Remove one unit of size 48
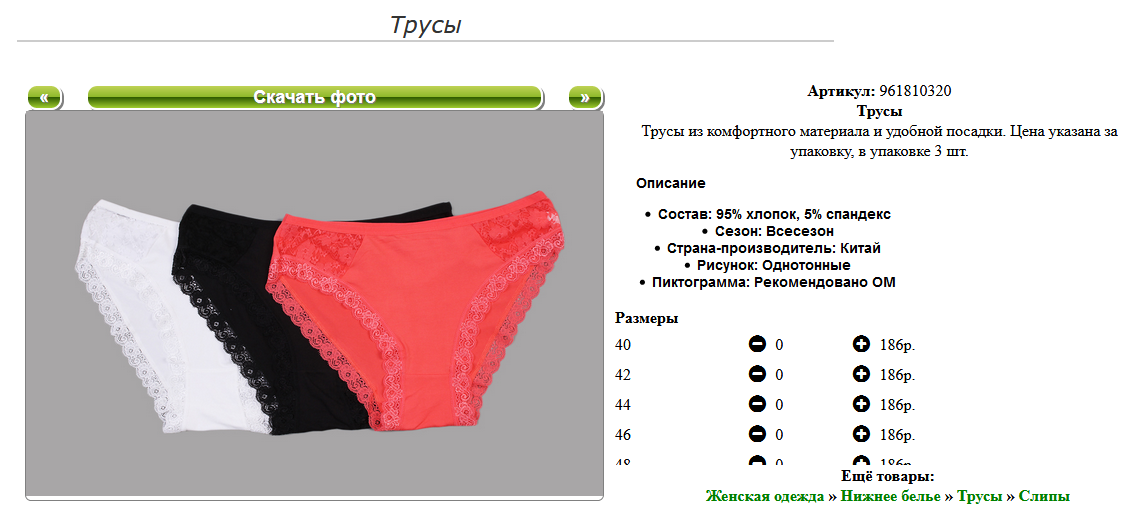This screenshot has width=1142, height=511. click(x=757, y=461)
